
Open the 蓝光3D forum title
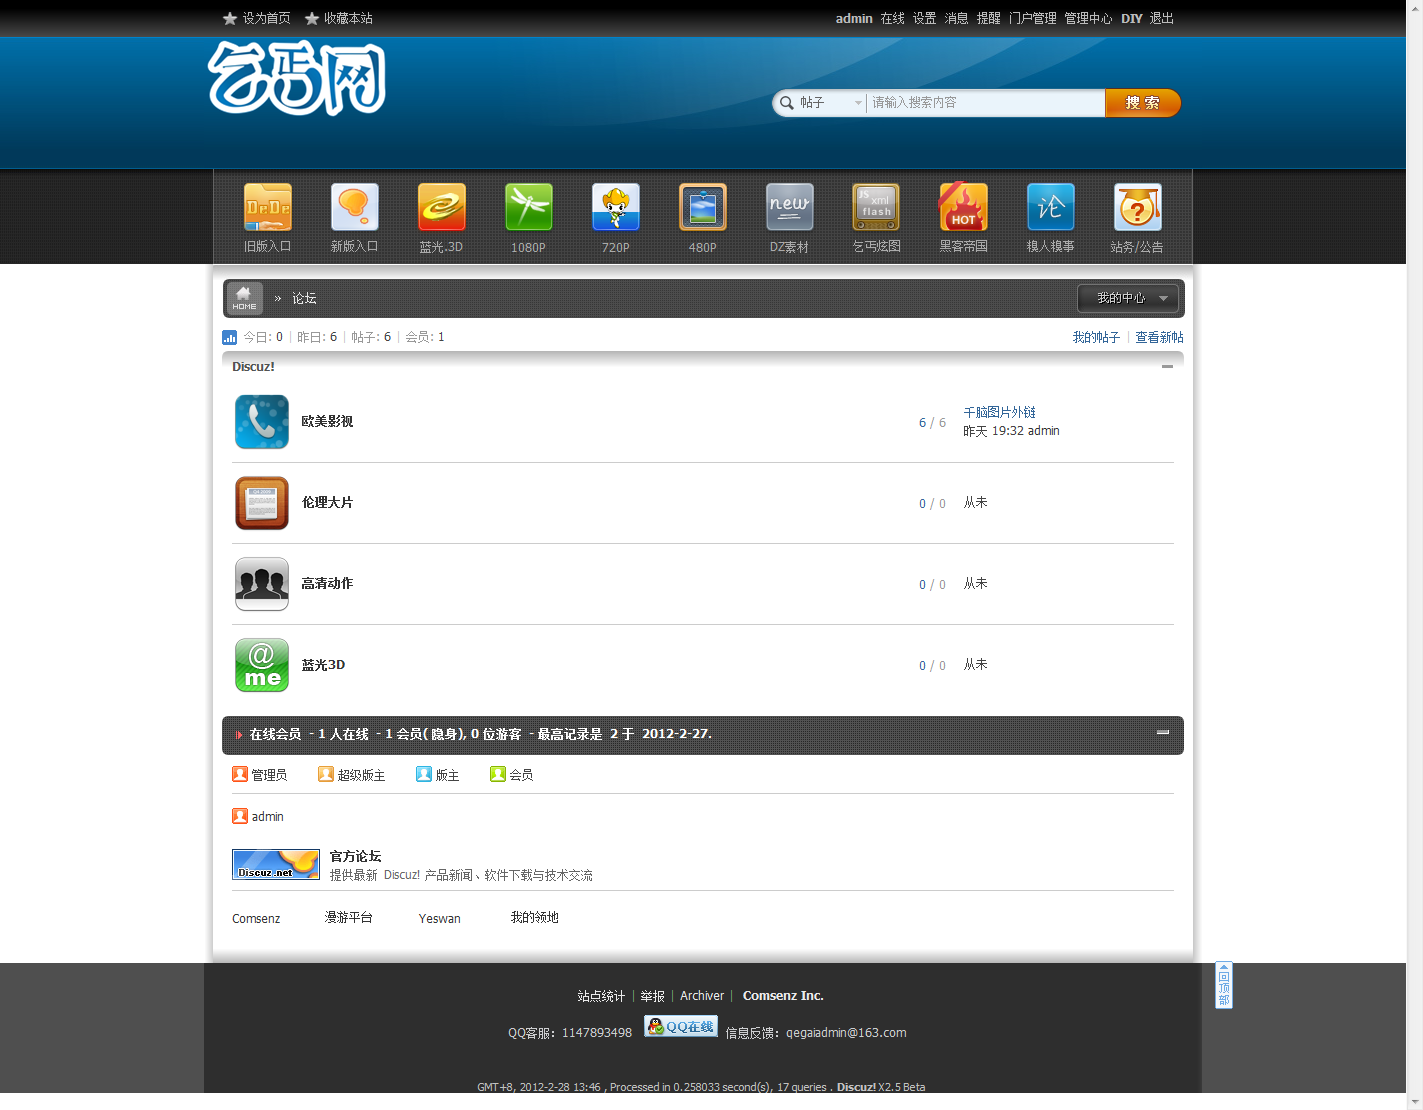coord(324,664)
